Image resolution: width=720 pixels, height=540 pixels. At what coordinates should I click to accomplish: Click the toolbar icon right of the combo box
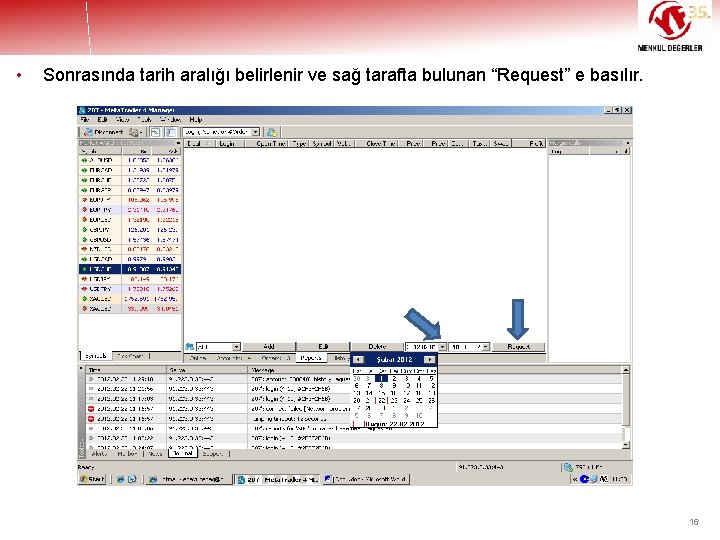click(x=271, y=132)
